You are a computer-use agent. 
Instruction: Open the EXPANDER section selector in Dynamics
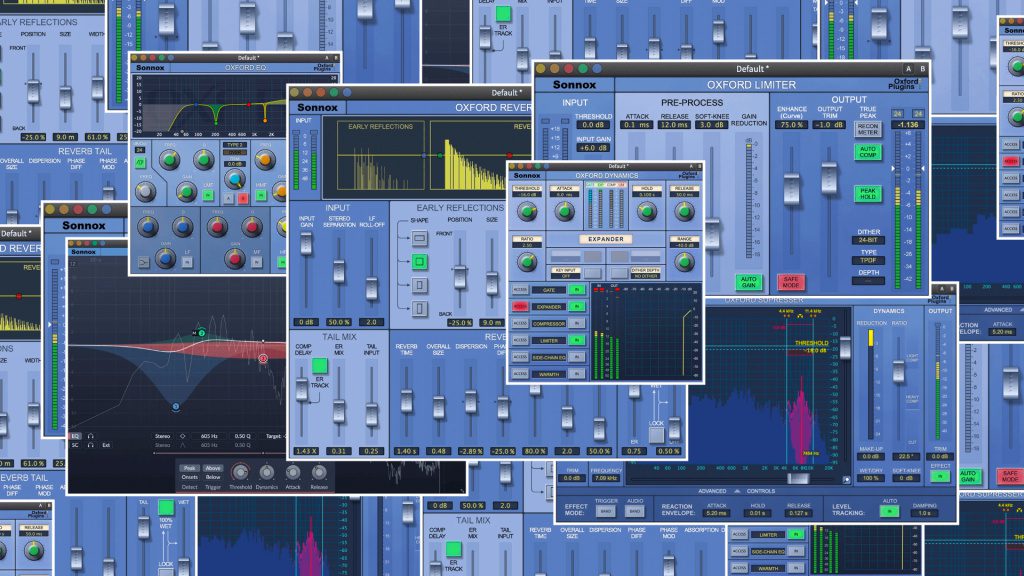tap(606, 239)
